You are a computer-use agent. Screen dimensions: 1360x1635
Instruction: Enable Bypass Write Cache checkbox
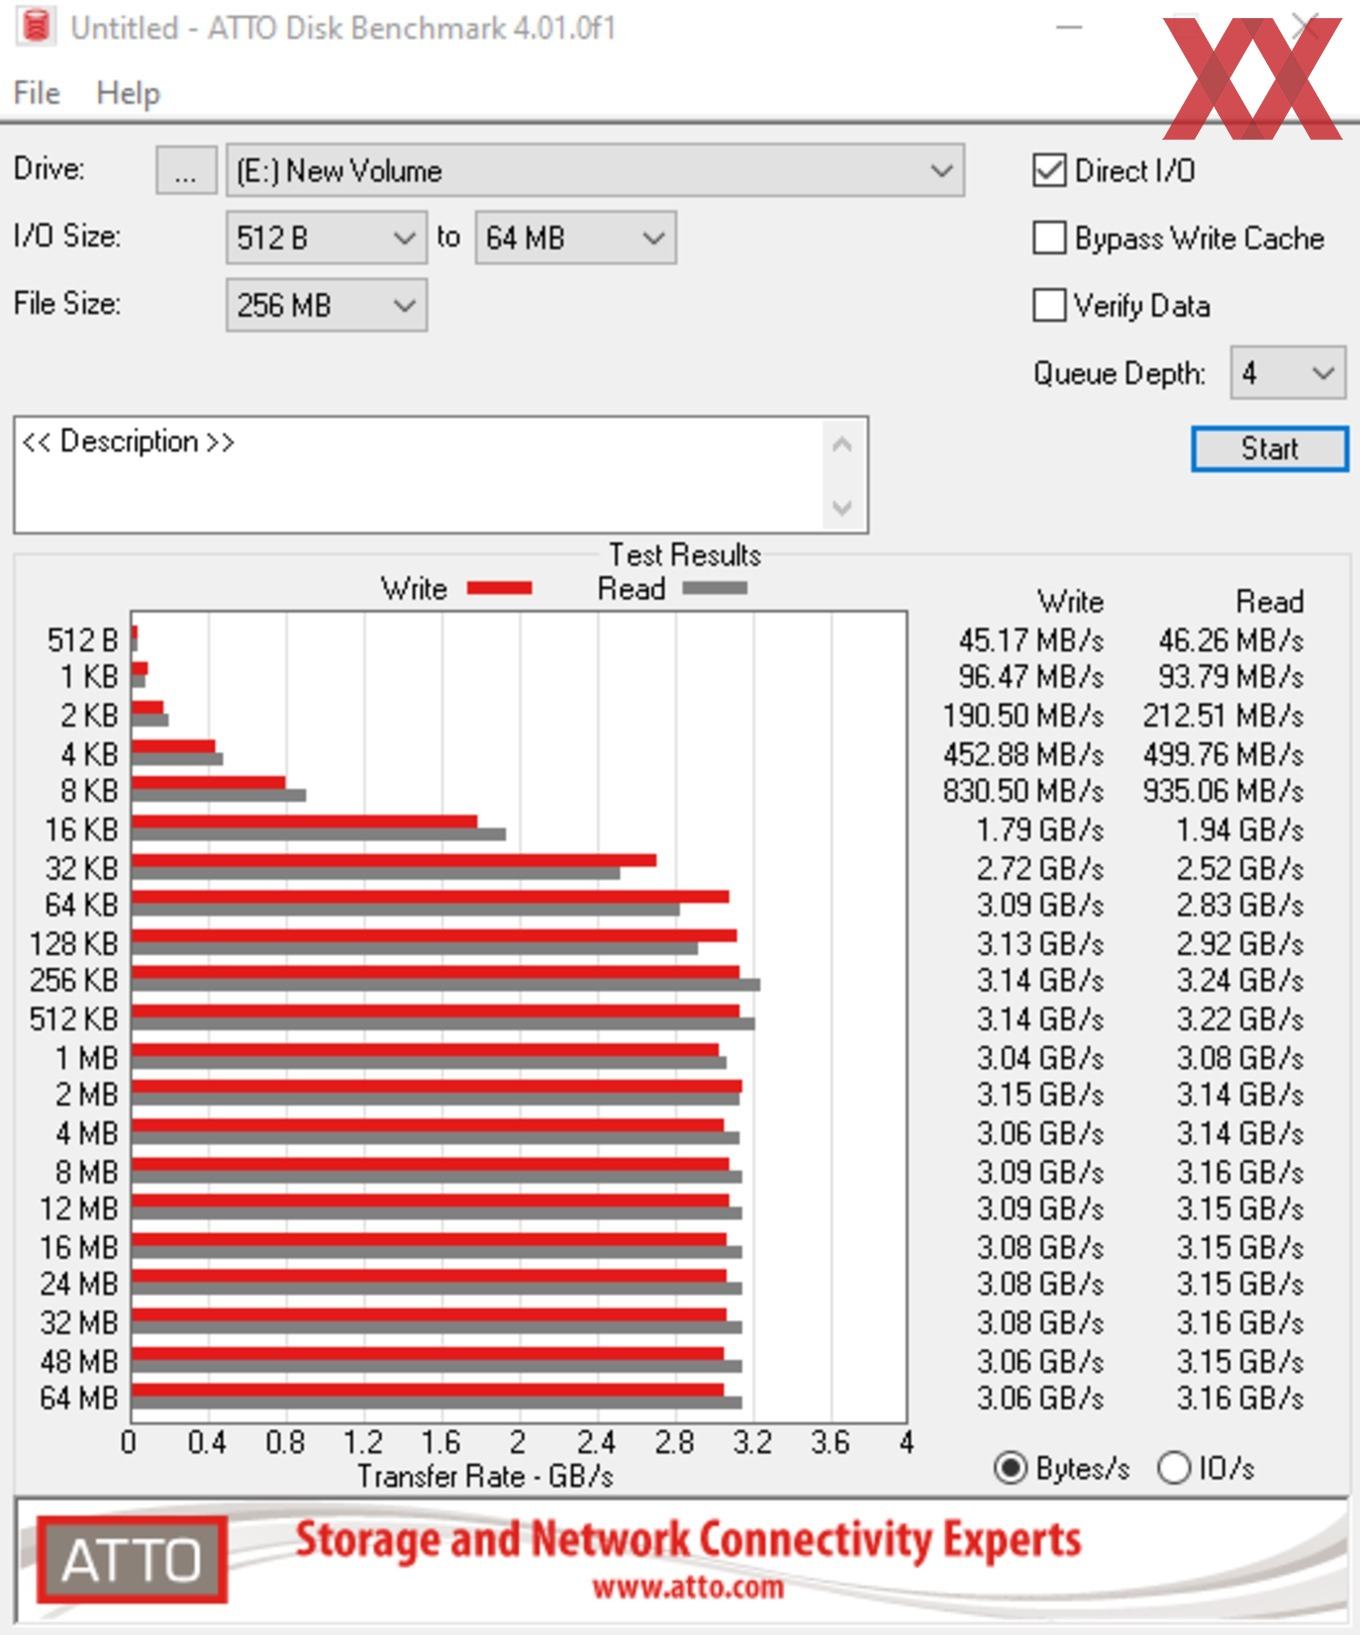1049,238
